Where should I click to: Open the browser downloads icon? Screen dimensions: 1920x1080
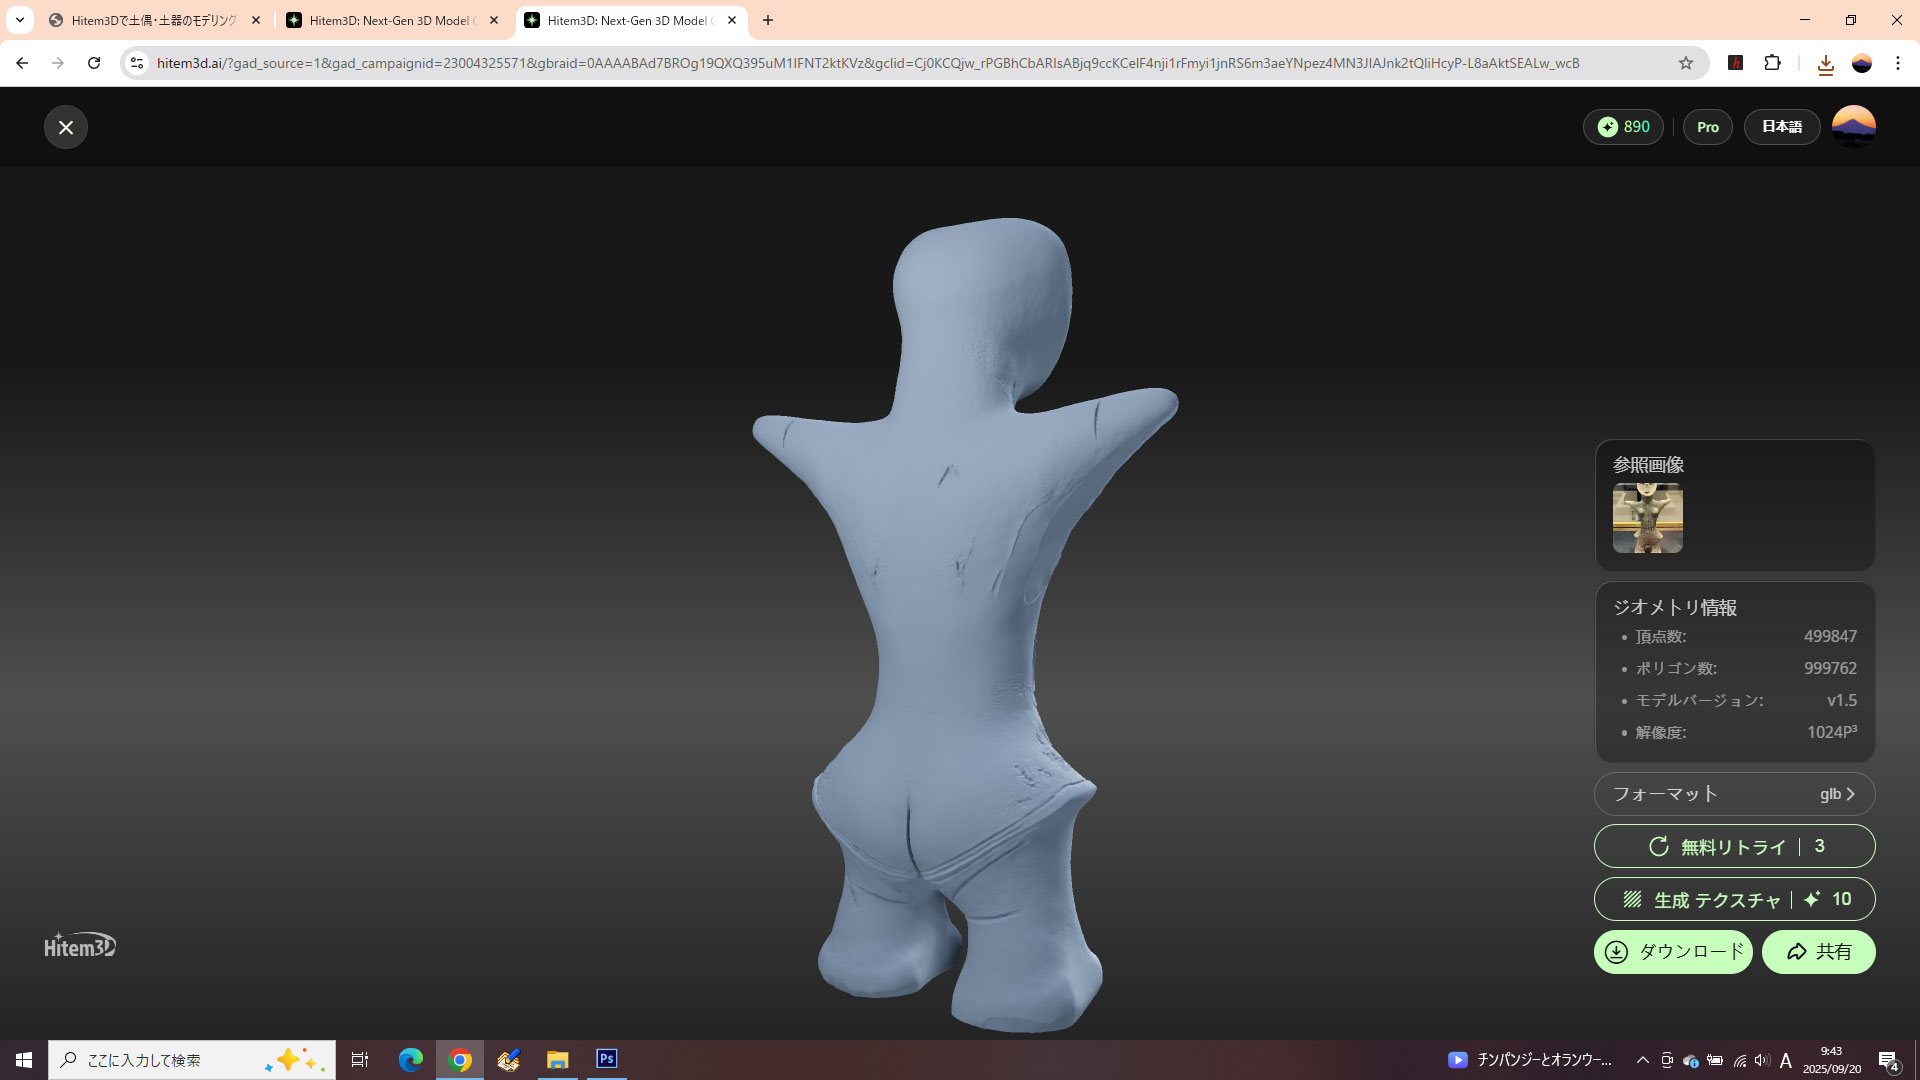1825,64
